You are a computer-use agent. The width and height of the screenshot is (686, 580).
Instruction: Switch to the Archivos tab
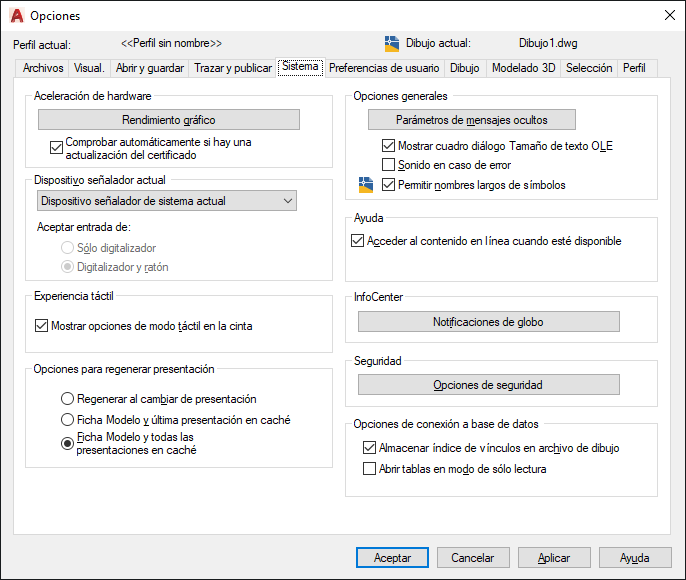43,68
